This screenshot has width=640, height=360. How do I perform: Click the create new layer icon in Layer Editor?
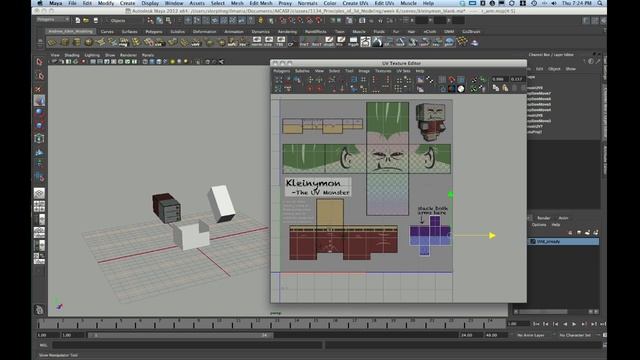587,232
